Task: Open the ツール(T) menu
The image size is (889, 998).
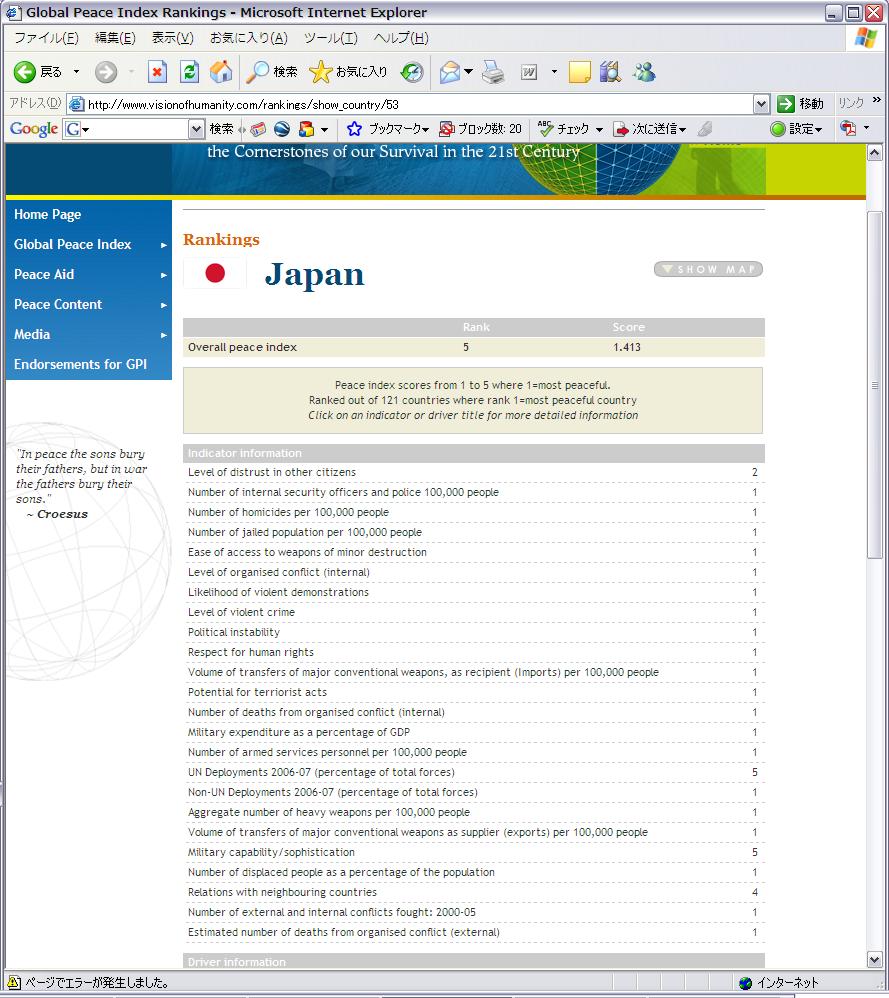Action: (331, 38)
